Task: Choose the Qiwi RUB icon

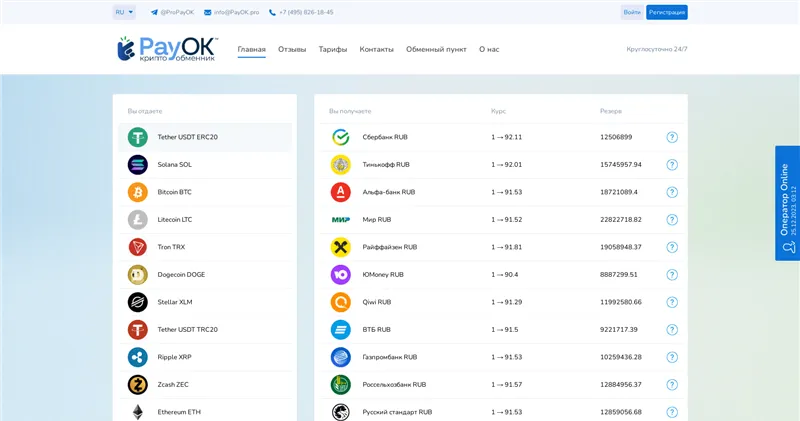Action: click(341, 302)
